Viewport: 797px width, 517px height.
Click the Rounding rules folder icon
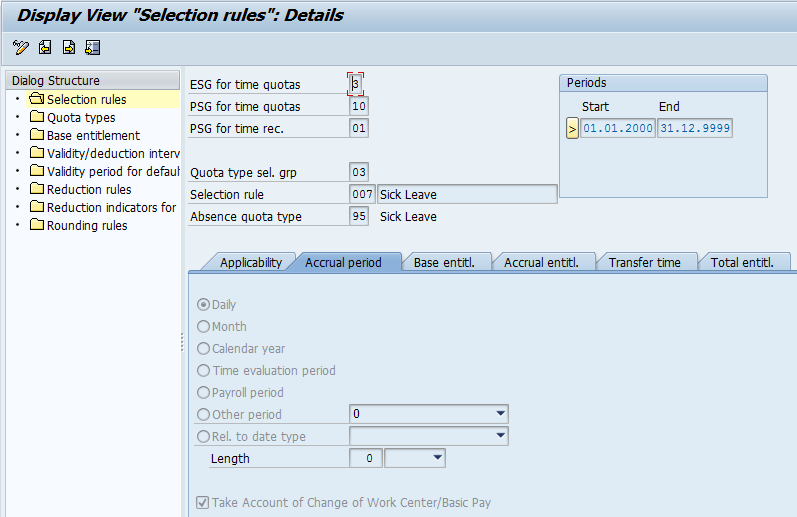coord(37,226)
